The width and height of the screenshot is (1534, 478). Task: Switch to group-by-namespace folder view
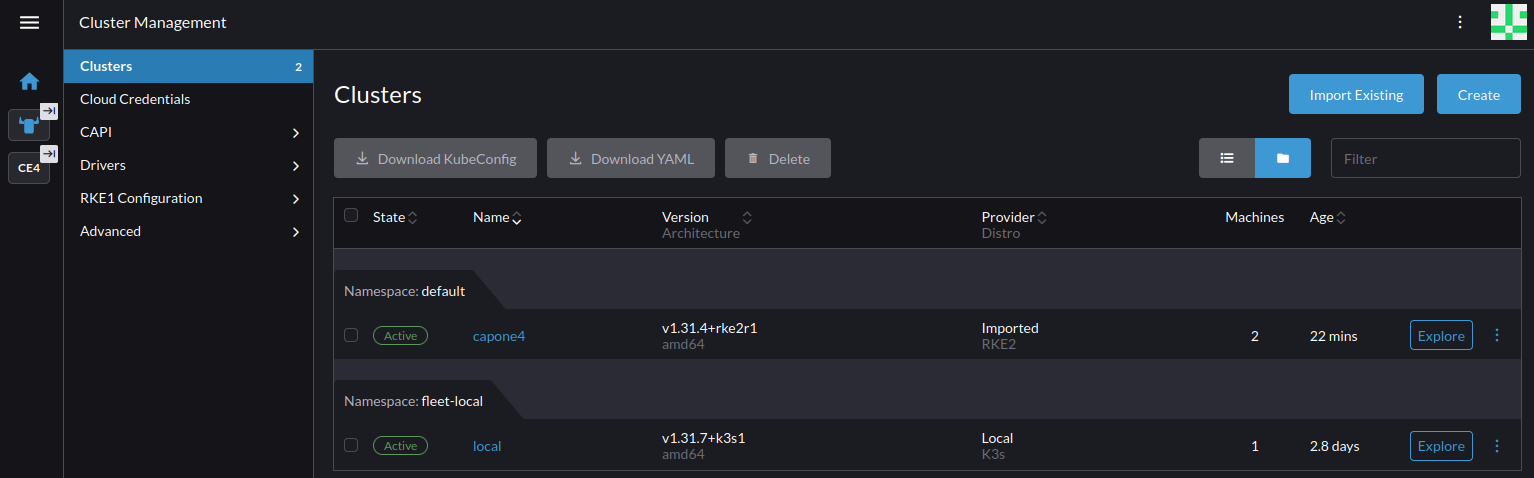(1283, 158)
